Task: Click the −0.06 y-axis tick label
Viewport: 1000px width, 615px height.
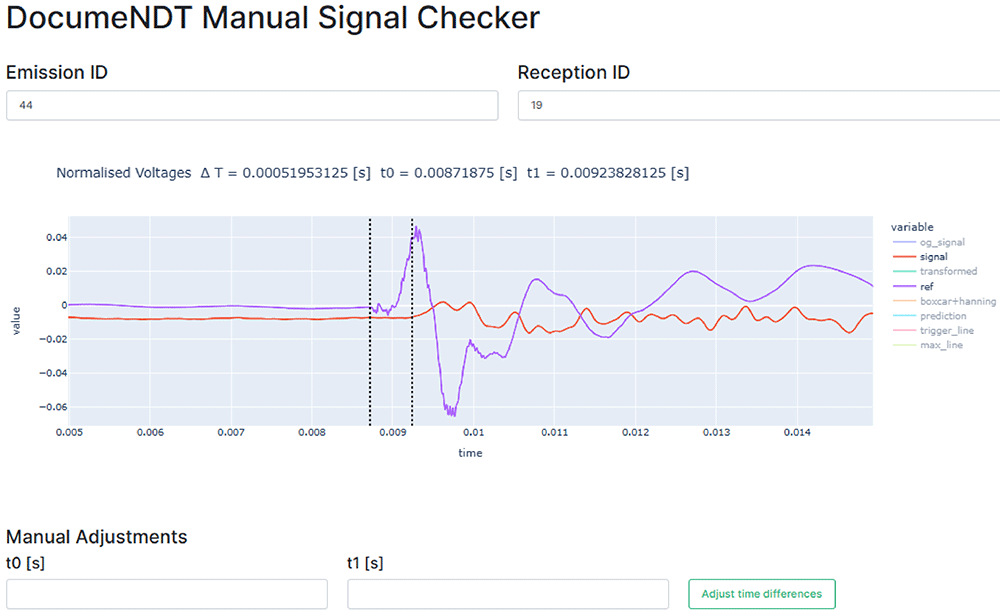Action: [x=53, y=407]
